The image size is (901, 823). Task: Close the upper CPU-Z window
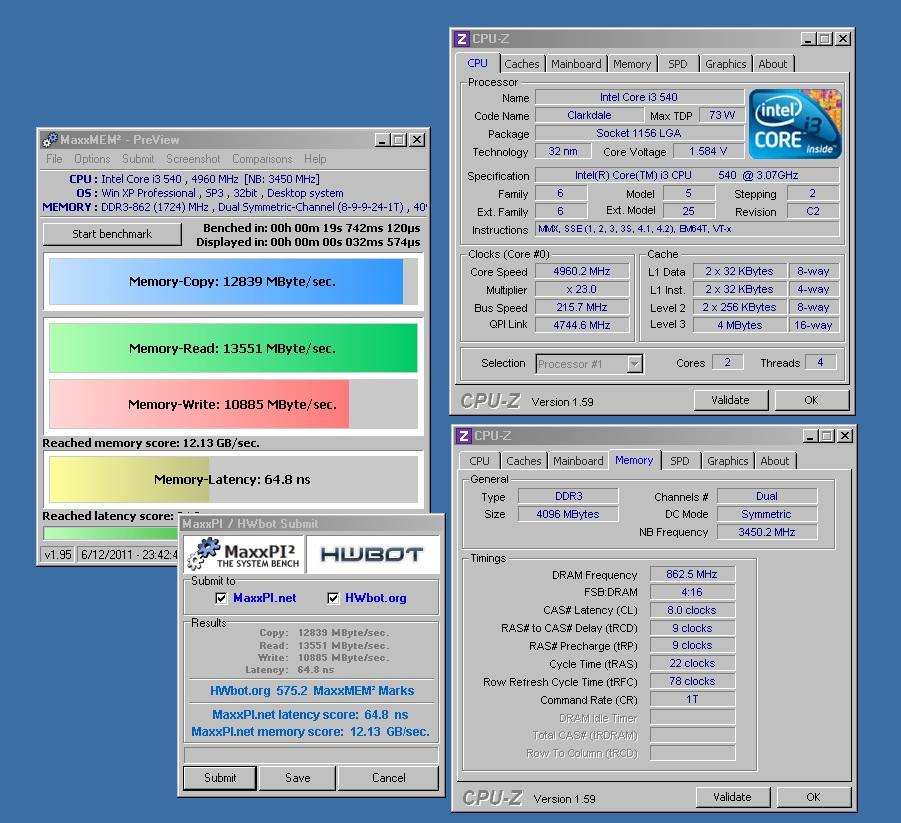tap(843, 39)
